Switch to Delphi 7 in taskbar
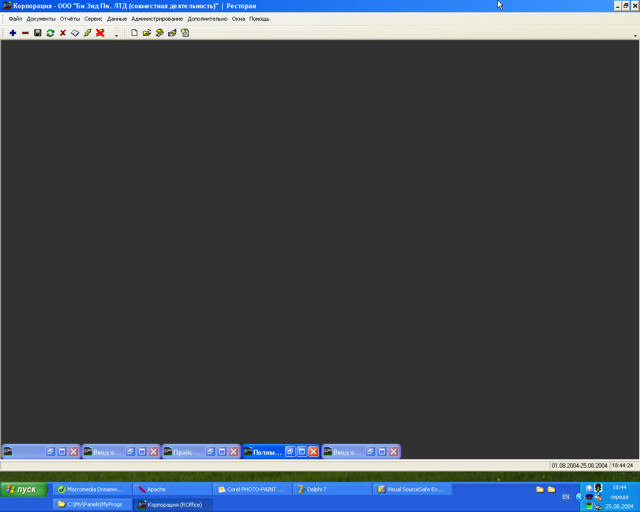Screen dimensions: 640x512 tap(332, 489)
